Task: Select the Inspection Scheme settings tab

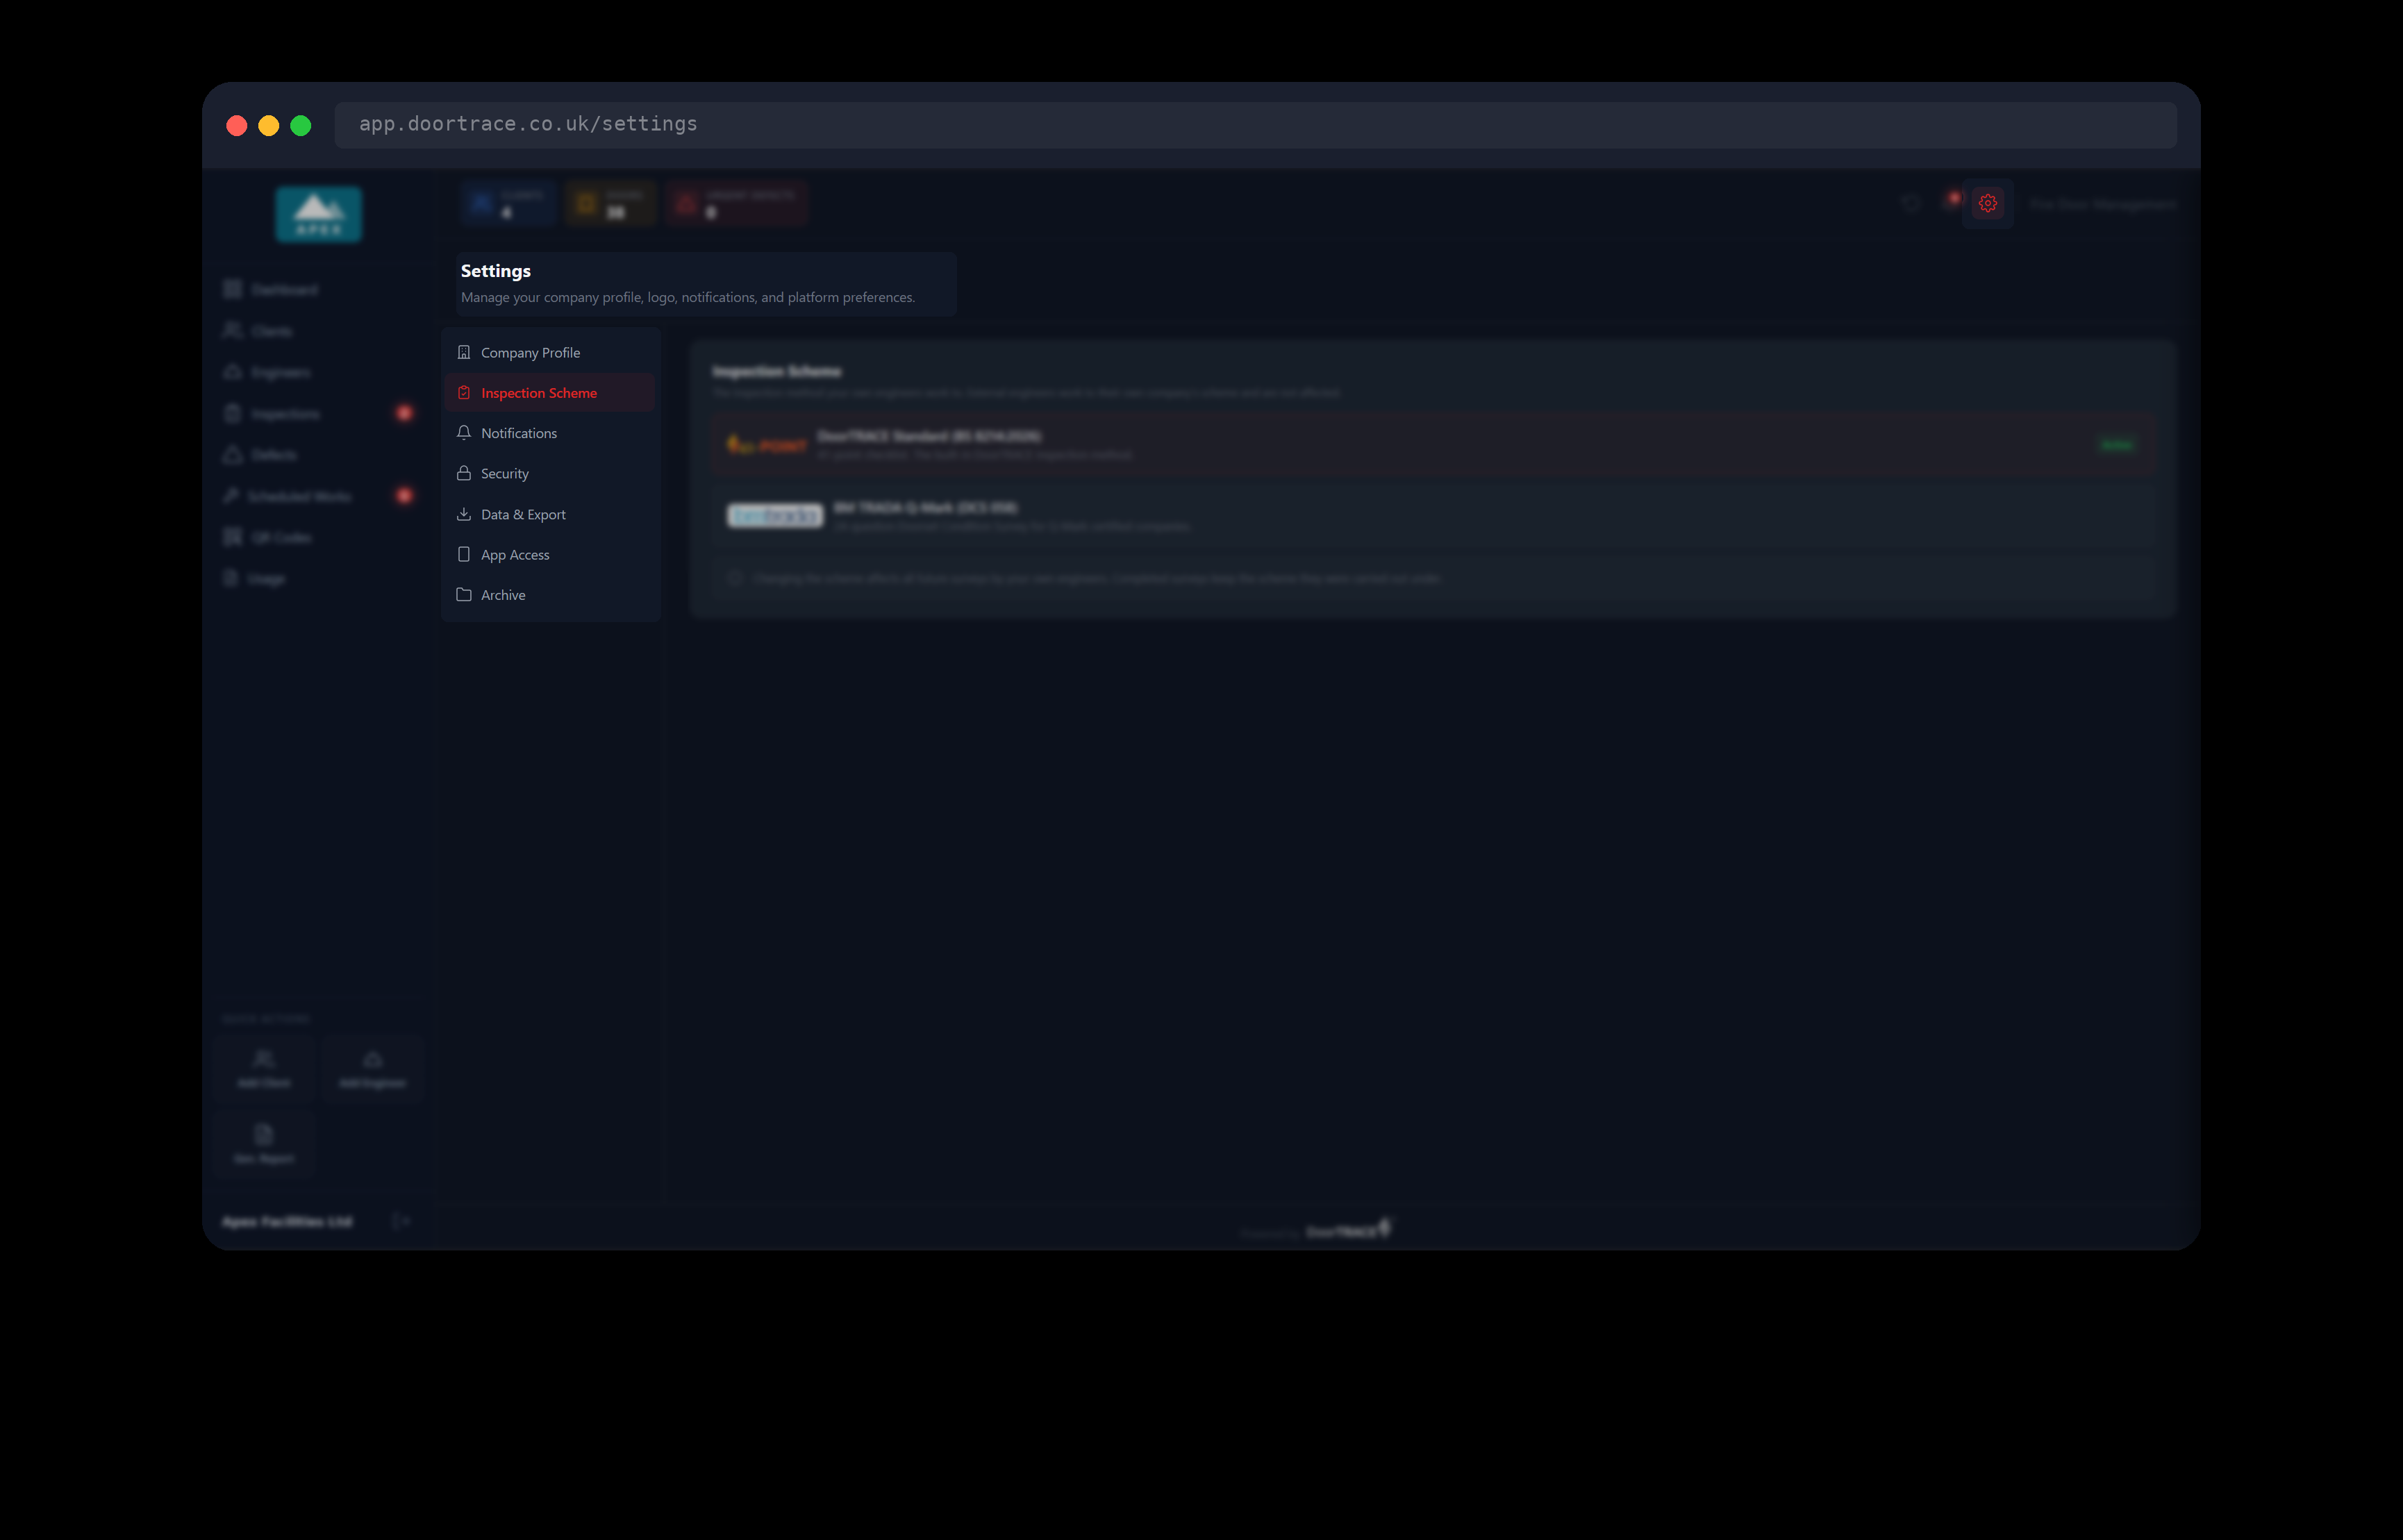Action: pyautogui.click(x=550, y=393)
